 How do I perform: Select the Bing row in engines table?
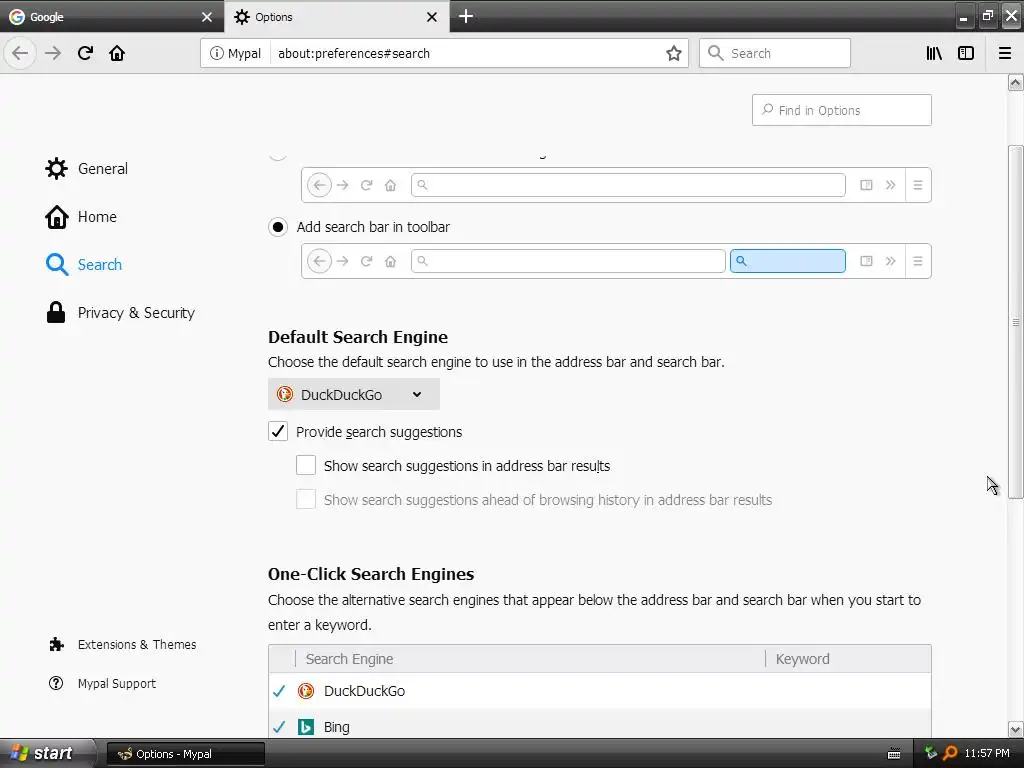point(600,725)
